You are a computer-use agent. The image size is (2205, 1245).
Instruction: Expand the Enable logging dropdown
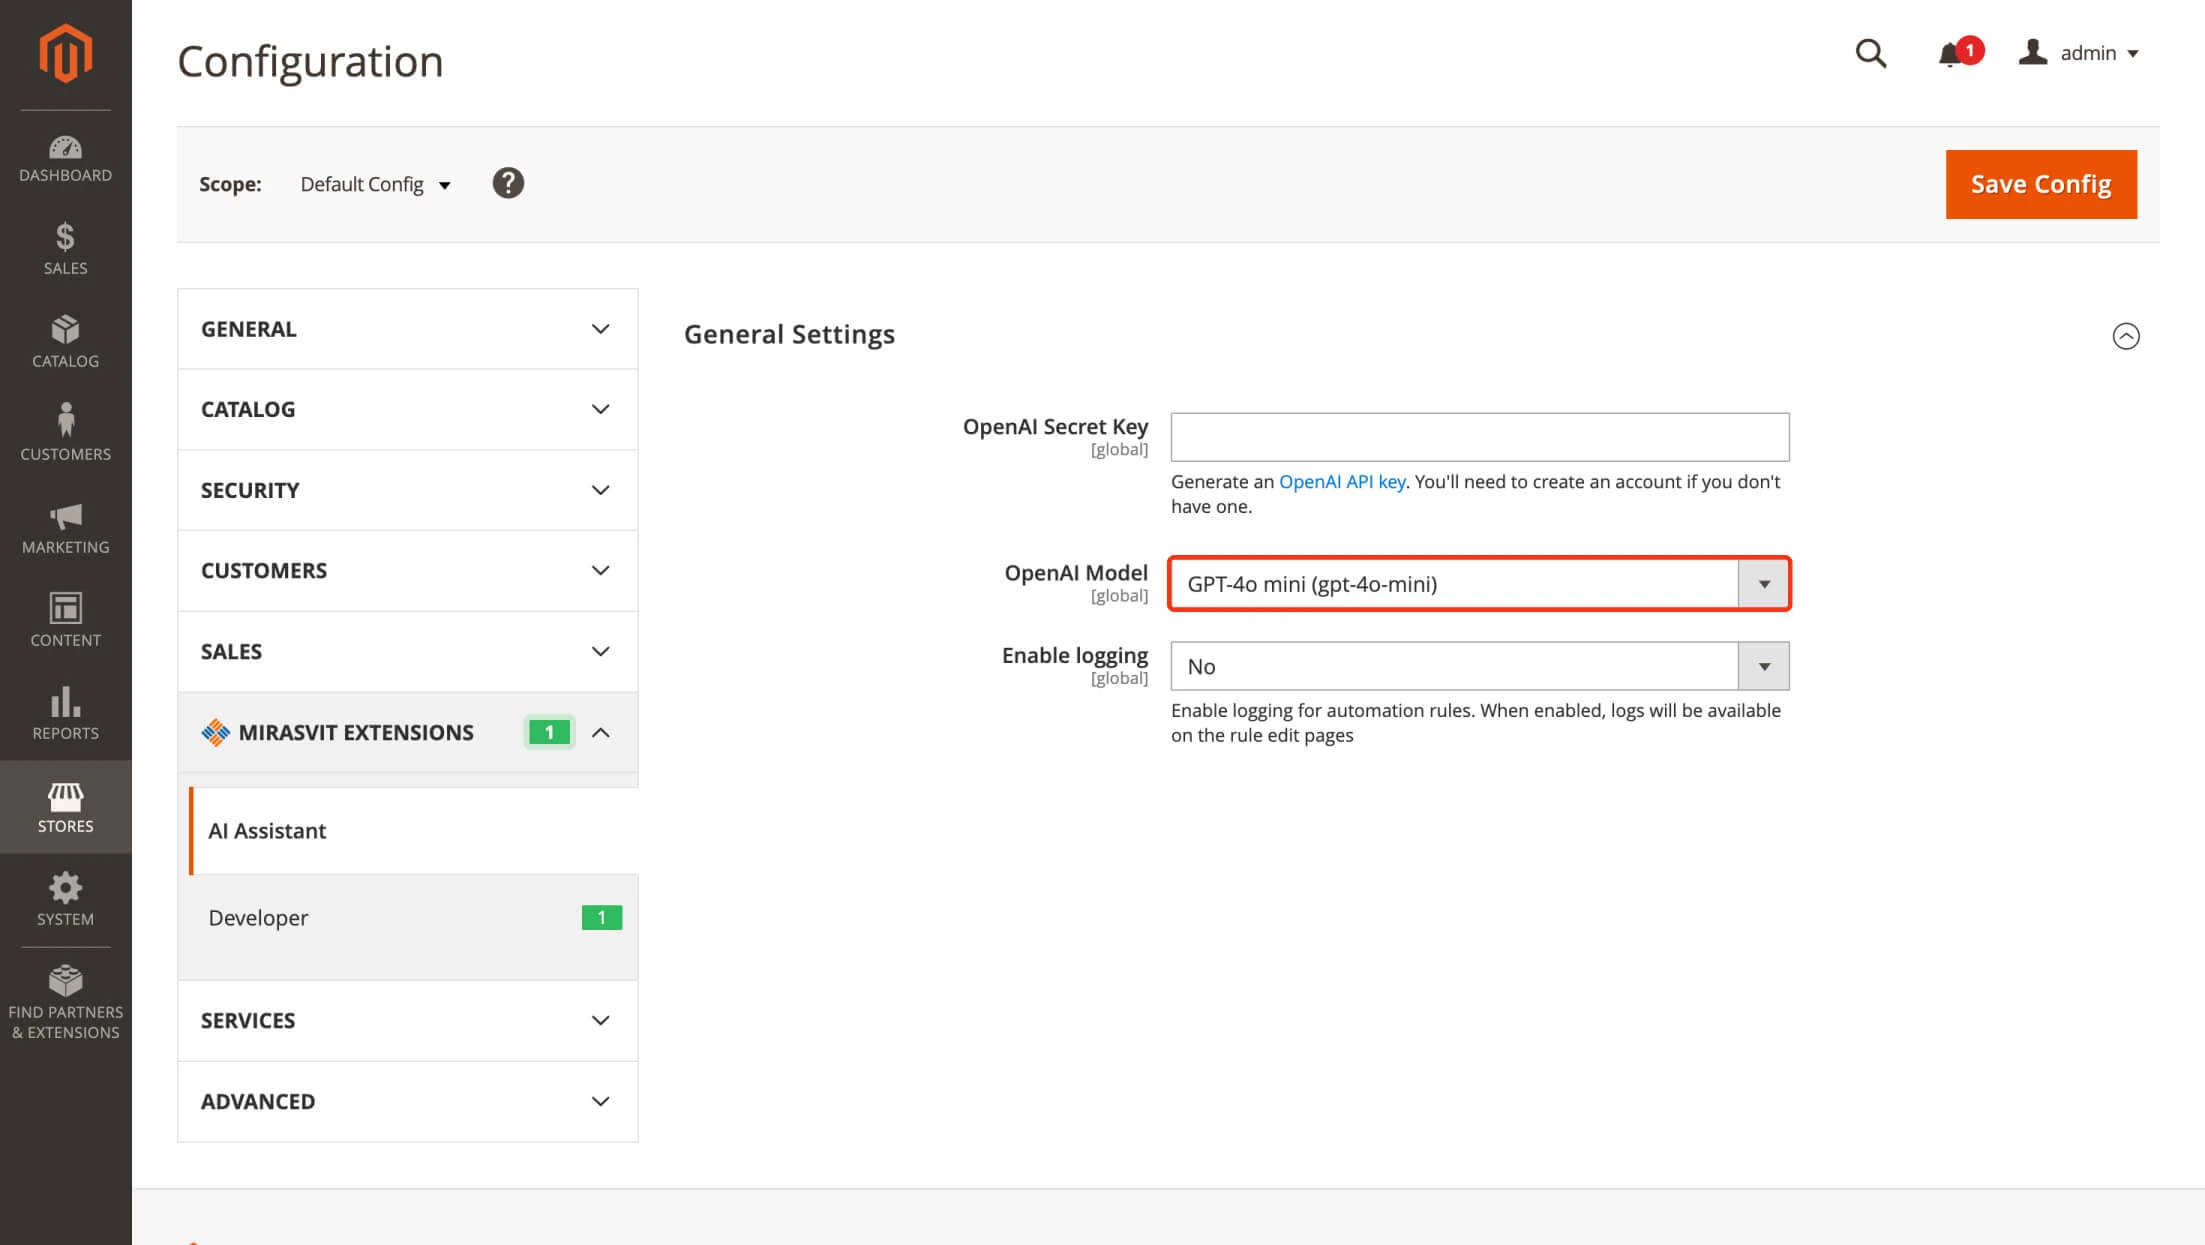1761,665
